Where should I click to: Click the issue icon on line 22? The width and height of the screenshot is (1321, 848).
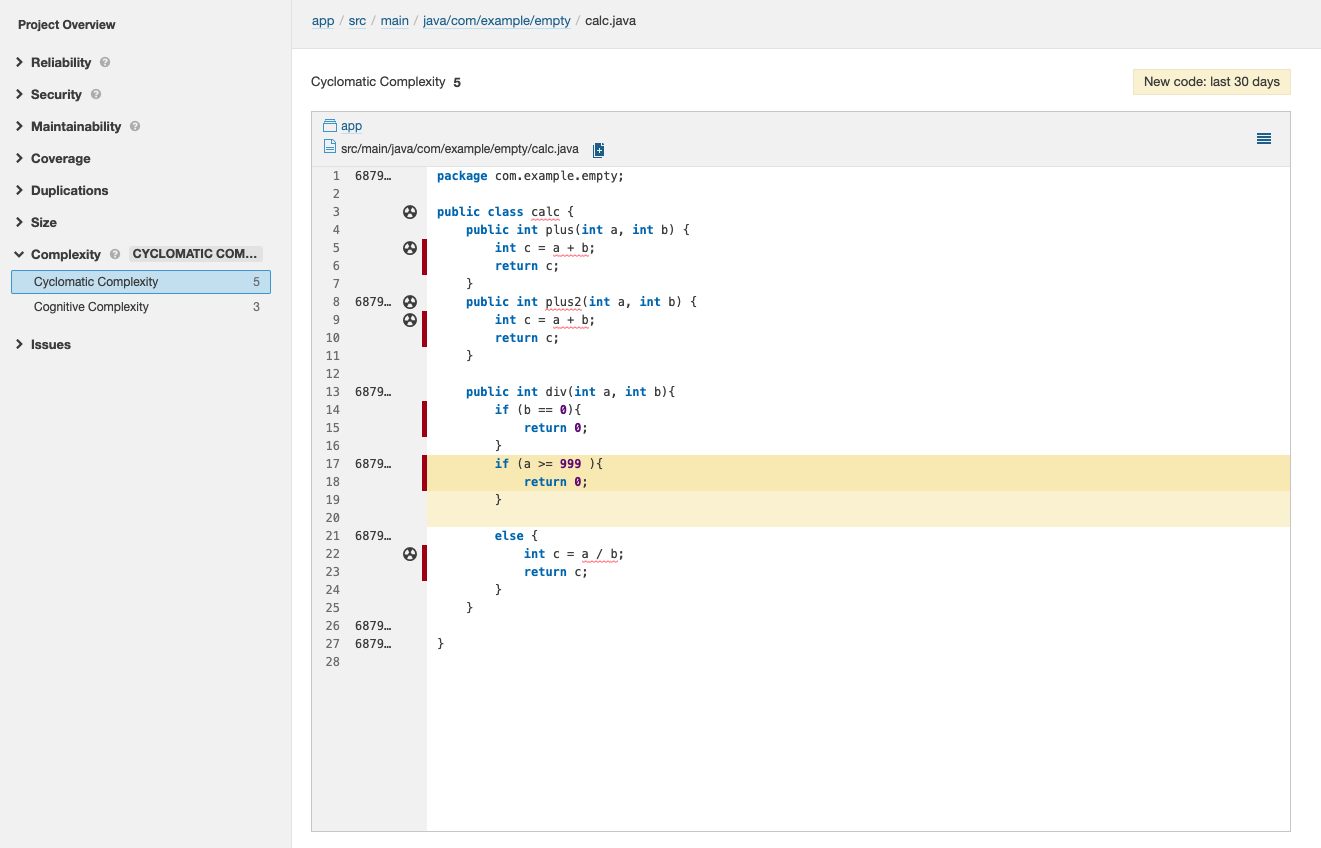pyautogui.click(x=409, y=554)
